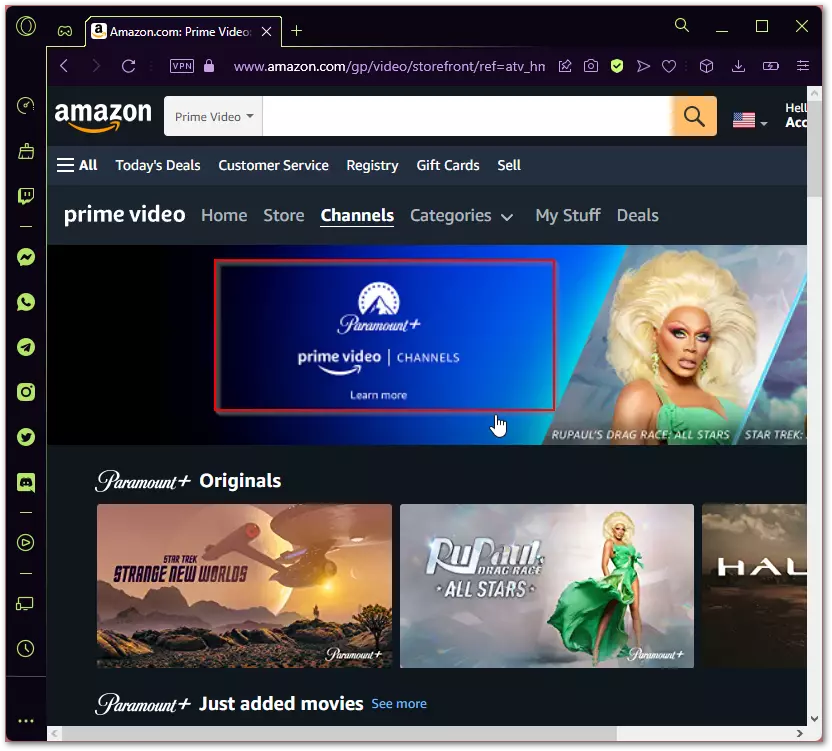Image resolution: width=832 pixels, height=751 pixels.
Task: Go to Prime Video Home tab
Action: point(224,215)
